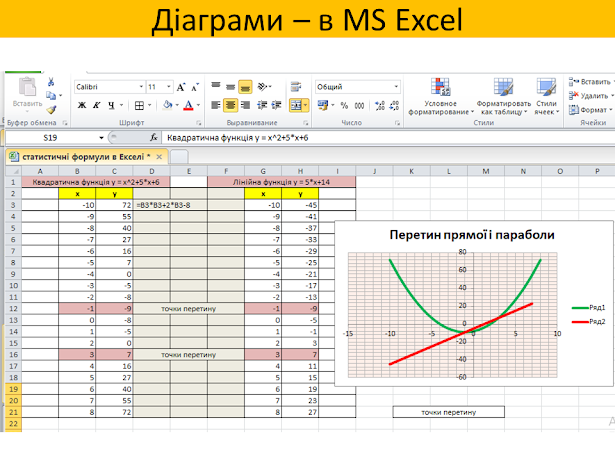The image size is (615, 461).
Task: Open the Буфер обмена dialog launcher
Action: coord(65,123)
